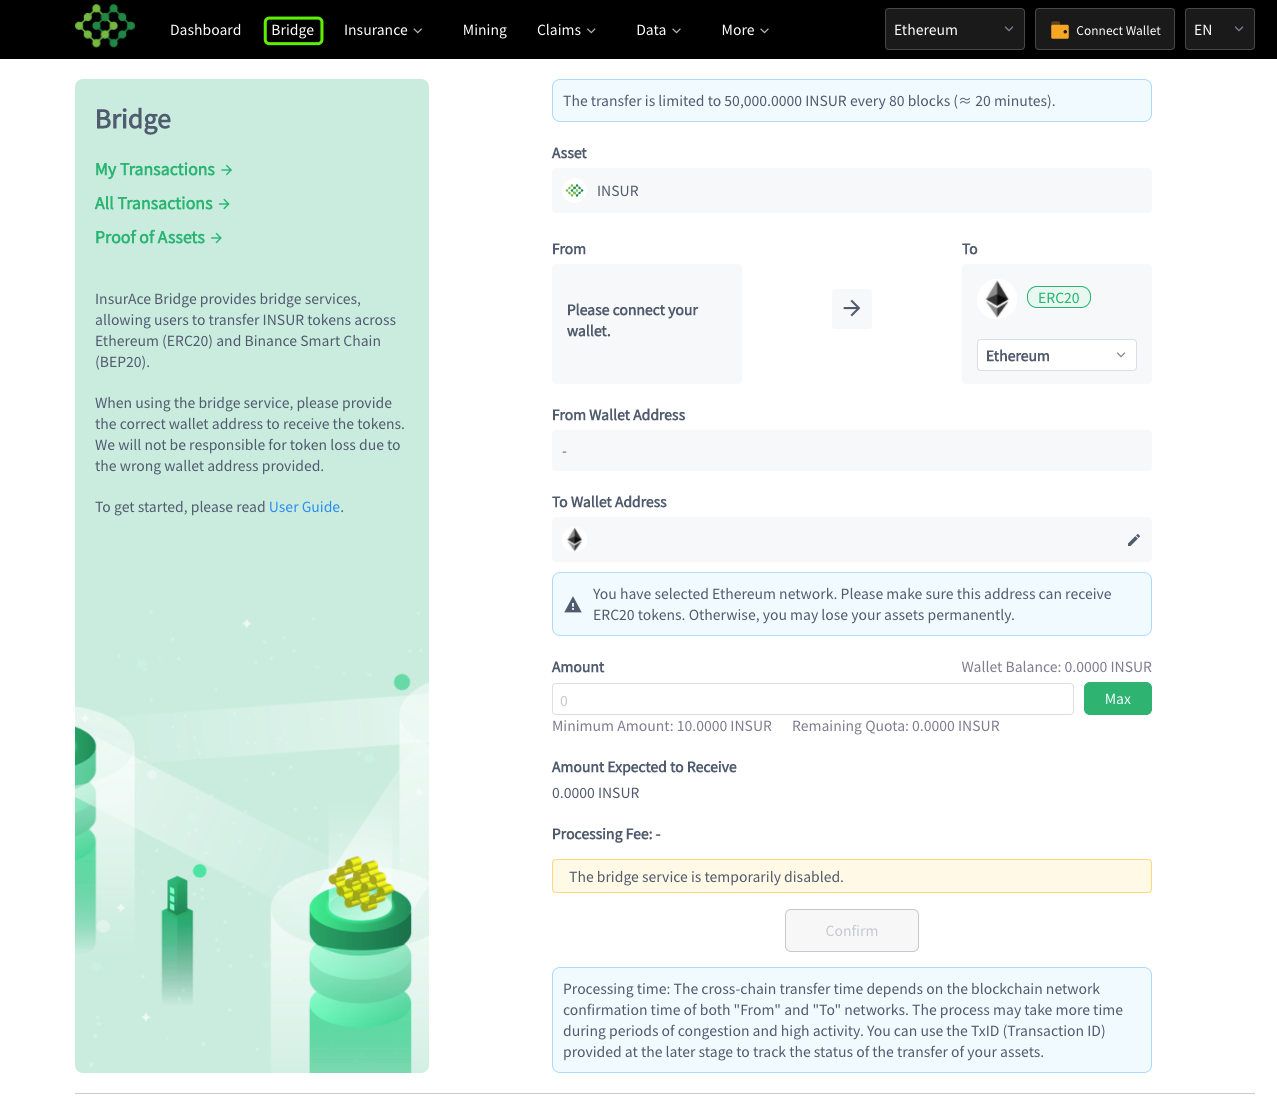The image size is (1277, 1099).
Task: Click 'Please connect your wallet.' box
Action: [647, 324]
